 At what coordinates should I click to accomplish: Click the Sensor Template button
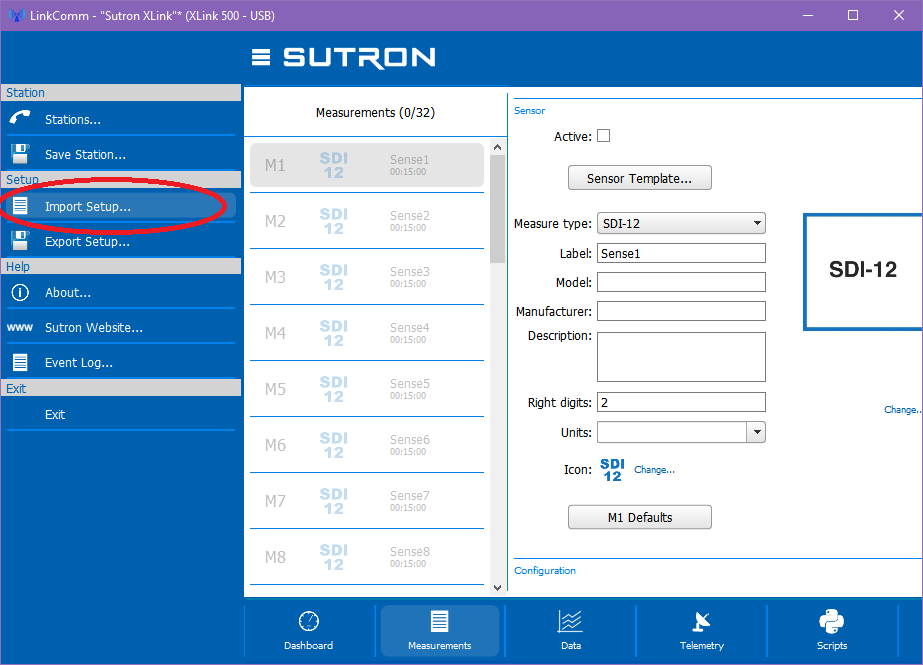(639, 178)
